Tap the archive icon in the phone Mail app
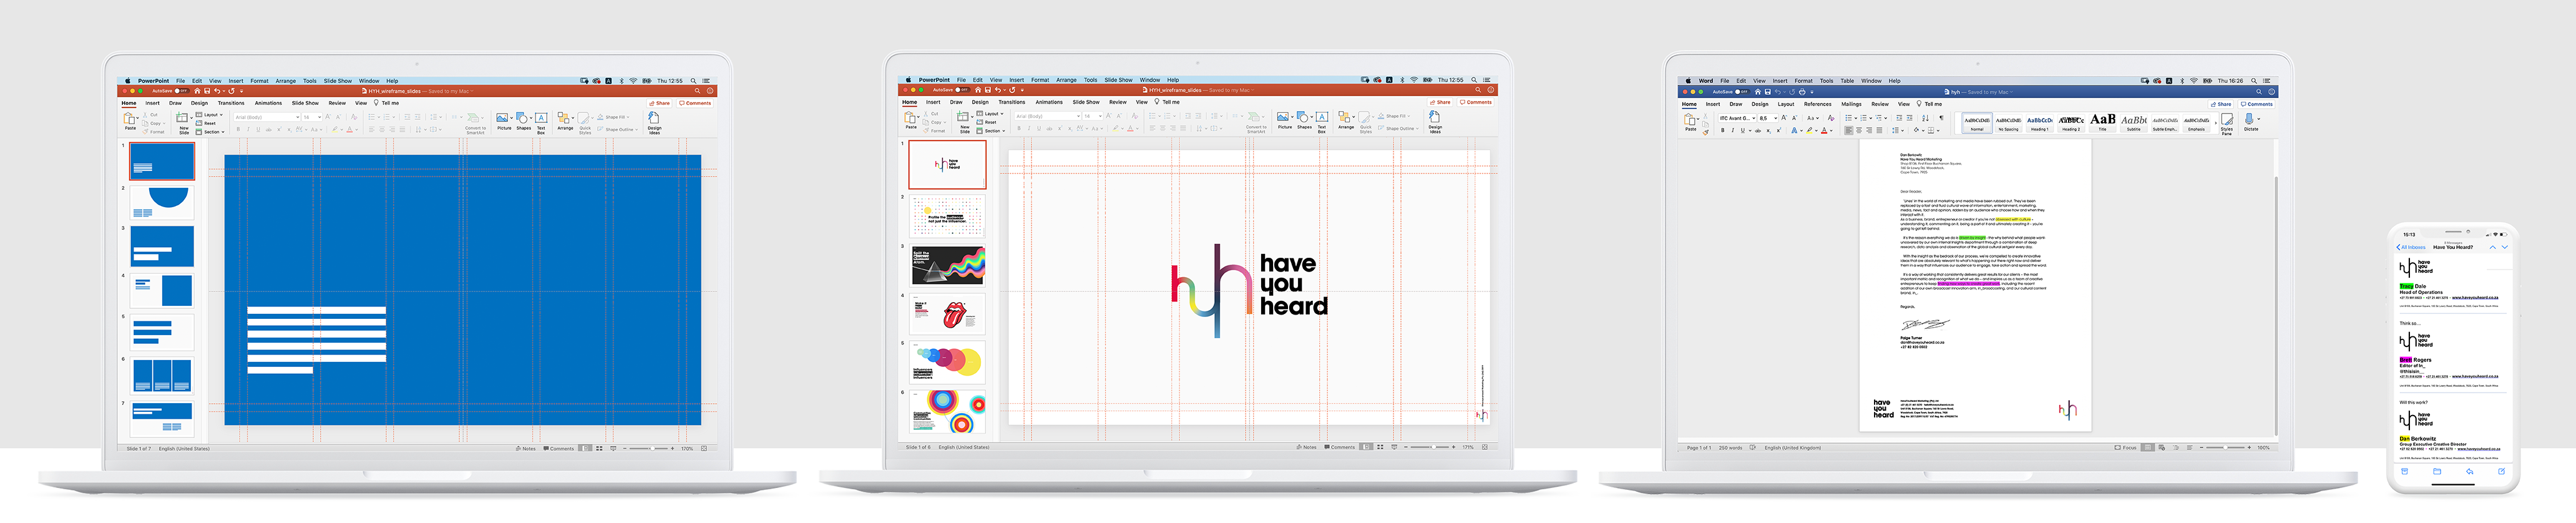The image size is (2576, 523). 2405,471
